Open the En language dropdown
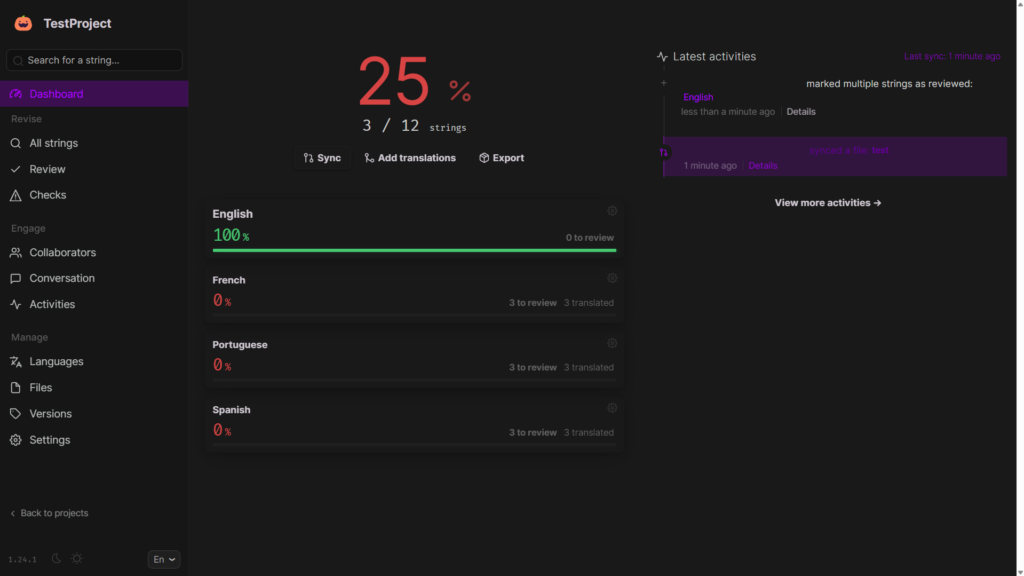The height and width of the screenshot is (576, 1024). [164, 560]
